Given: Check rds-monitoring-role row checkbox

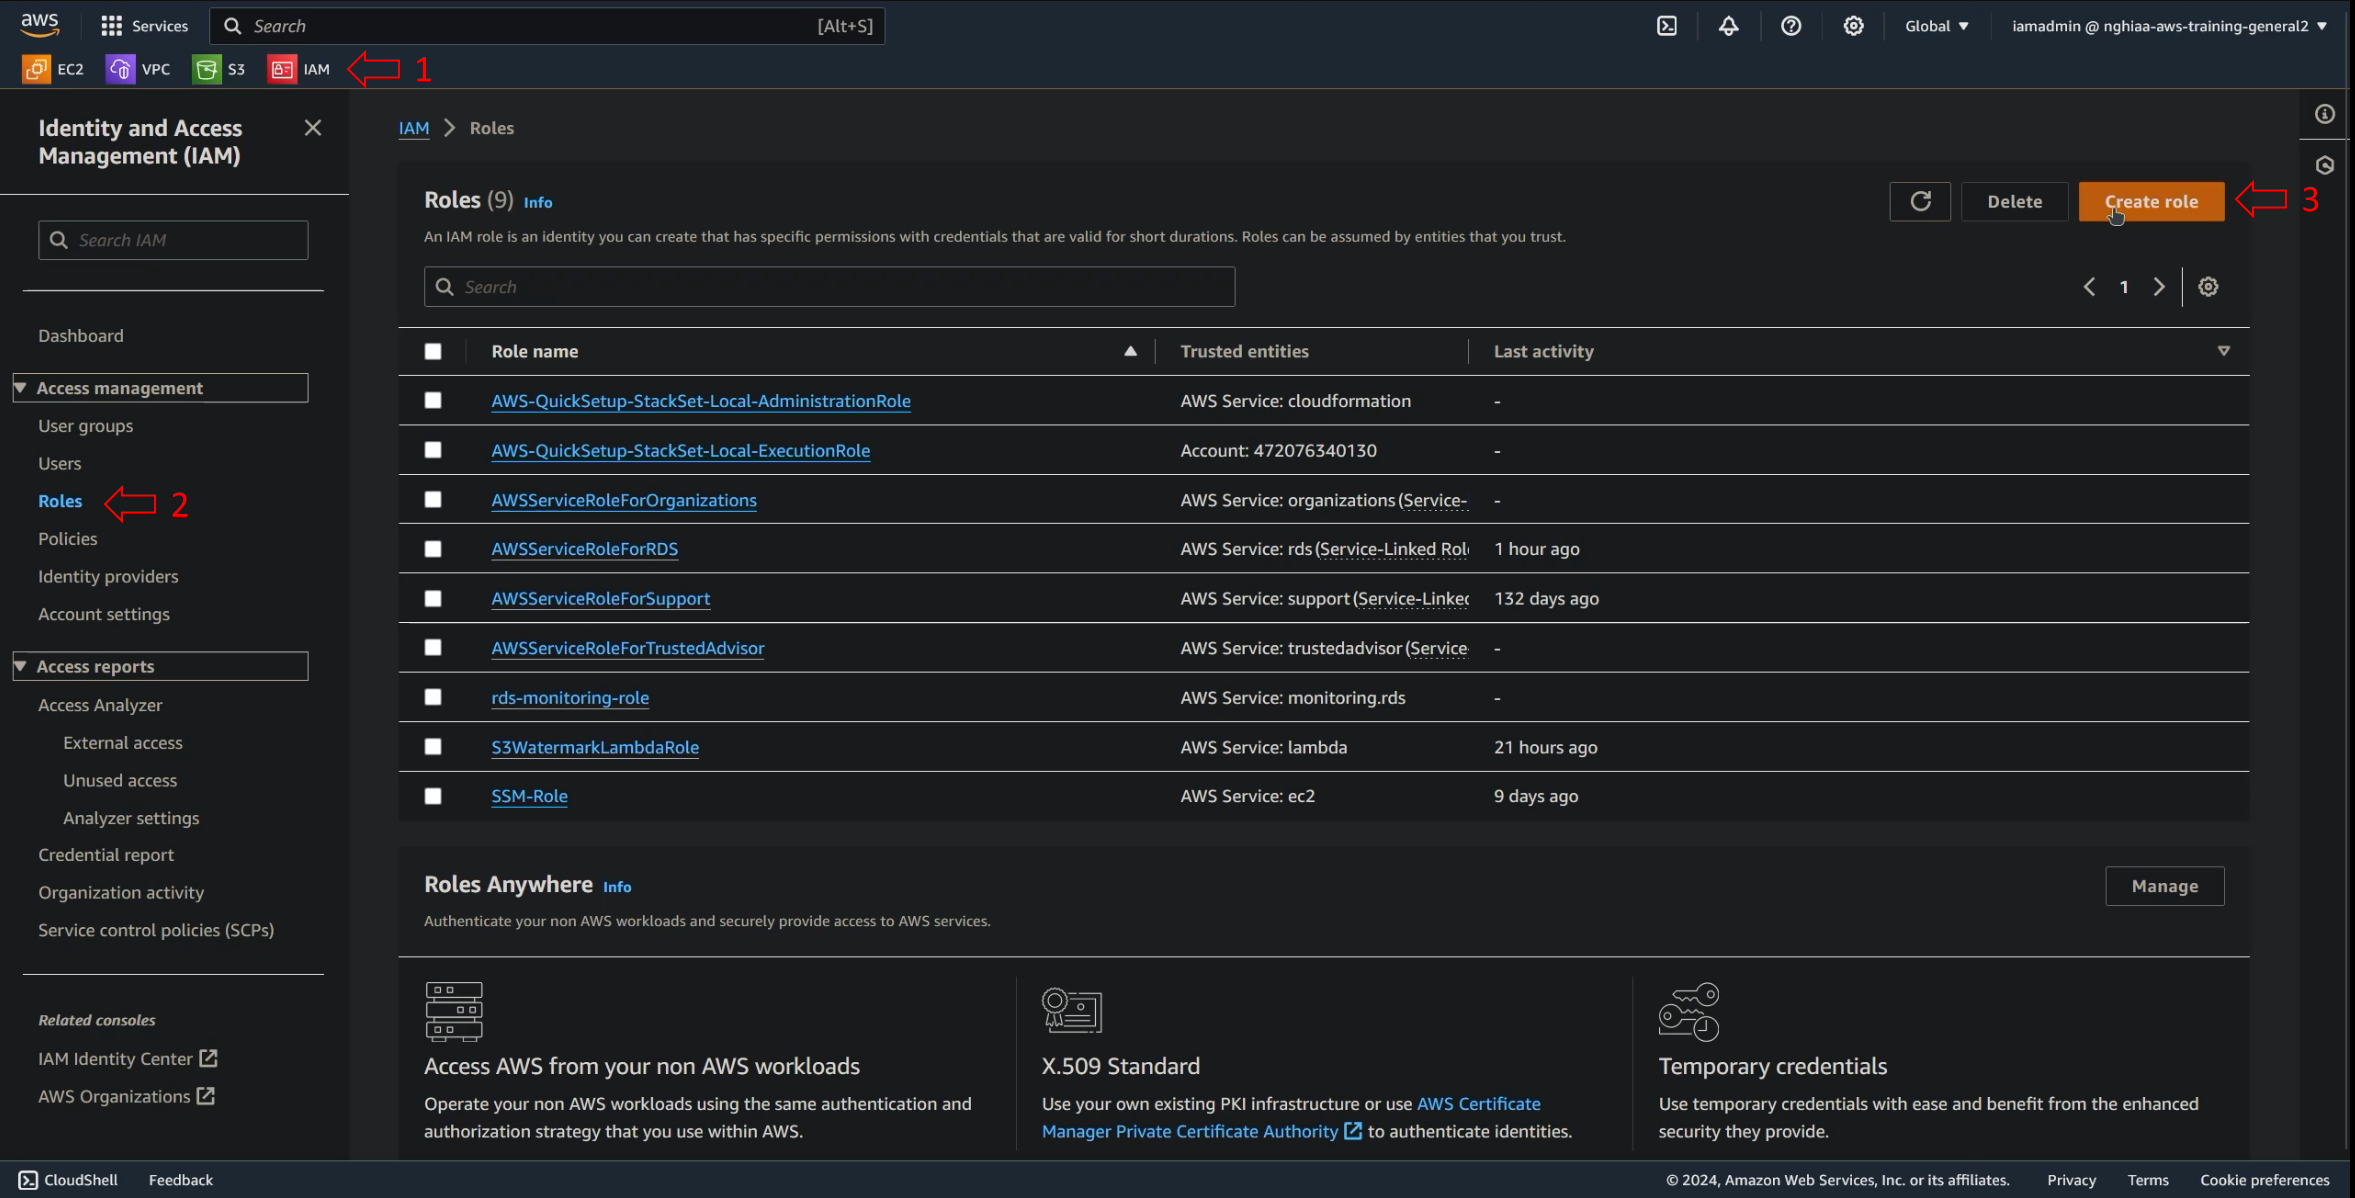Looking at the screenshot, I should [433, 697].
